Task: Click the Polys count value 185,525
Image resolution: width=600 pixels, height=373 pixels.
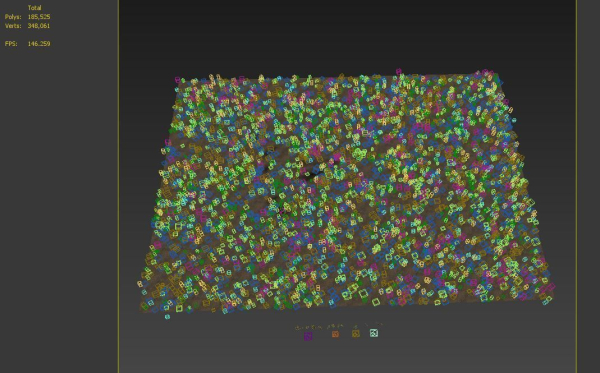Action: (39, 17)
